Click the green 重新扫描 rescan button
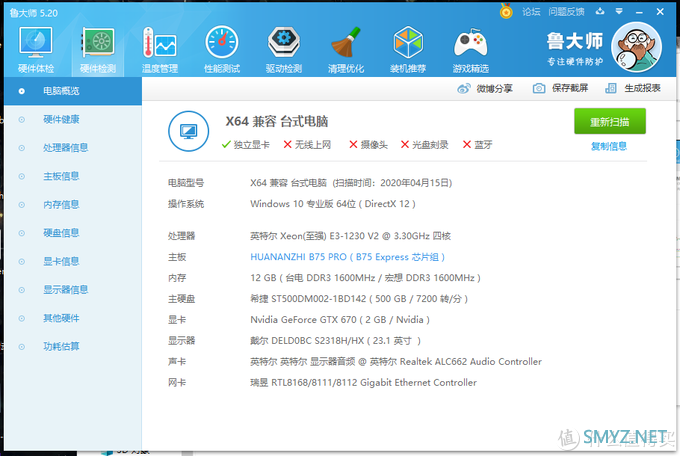This screenshot has width=680, height=456. pyautogui.click(x=610, y=121)
